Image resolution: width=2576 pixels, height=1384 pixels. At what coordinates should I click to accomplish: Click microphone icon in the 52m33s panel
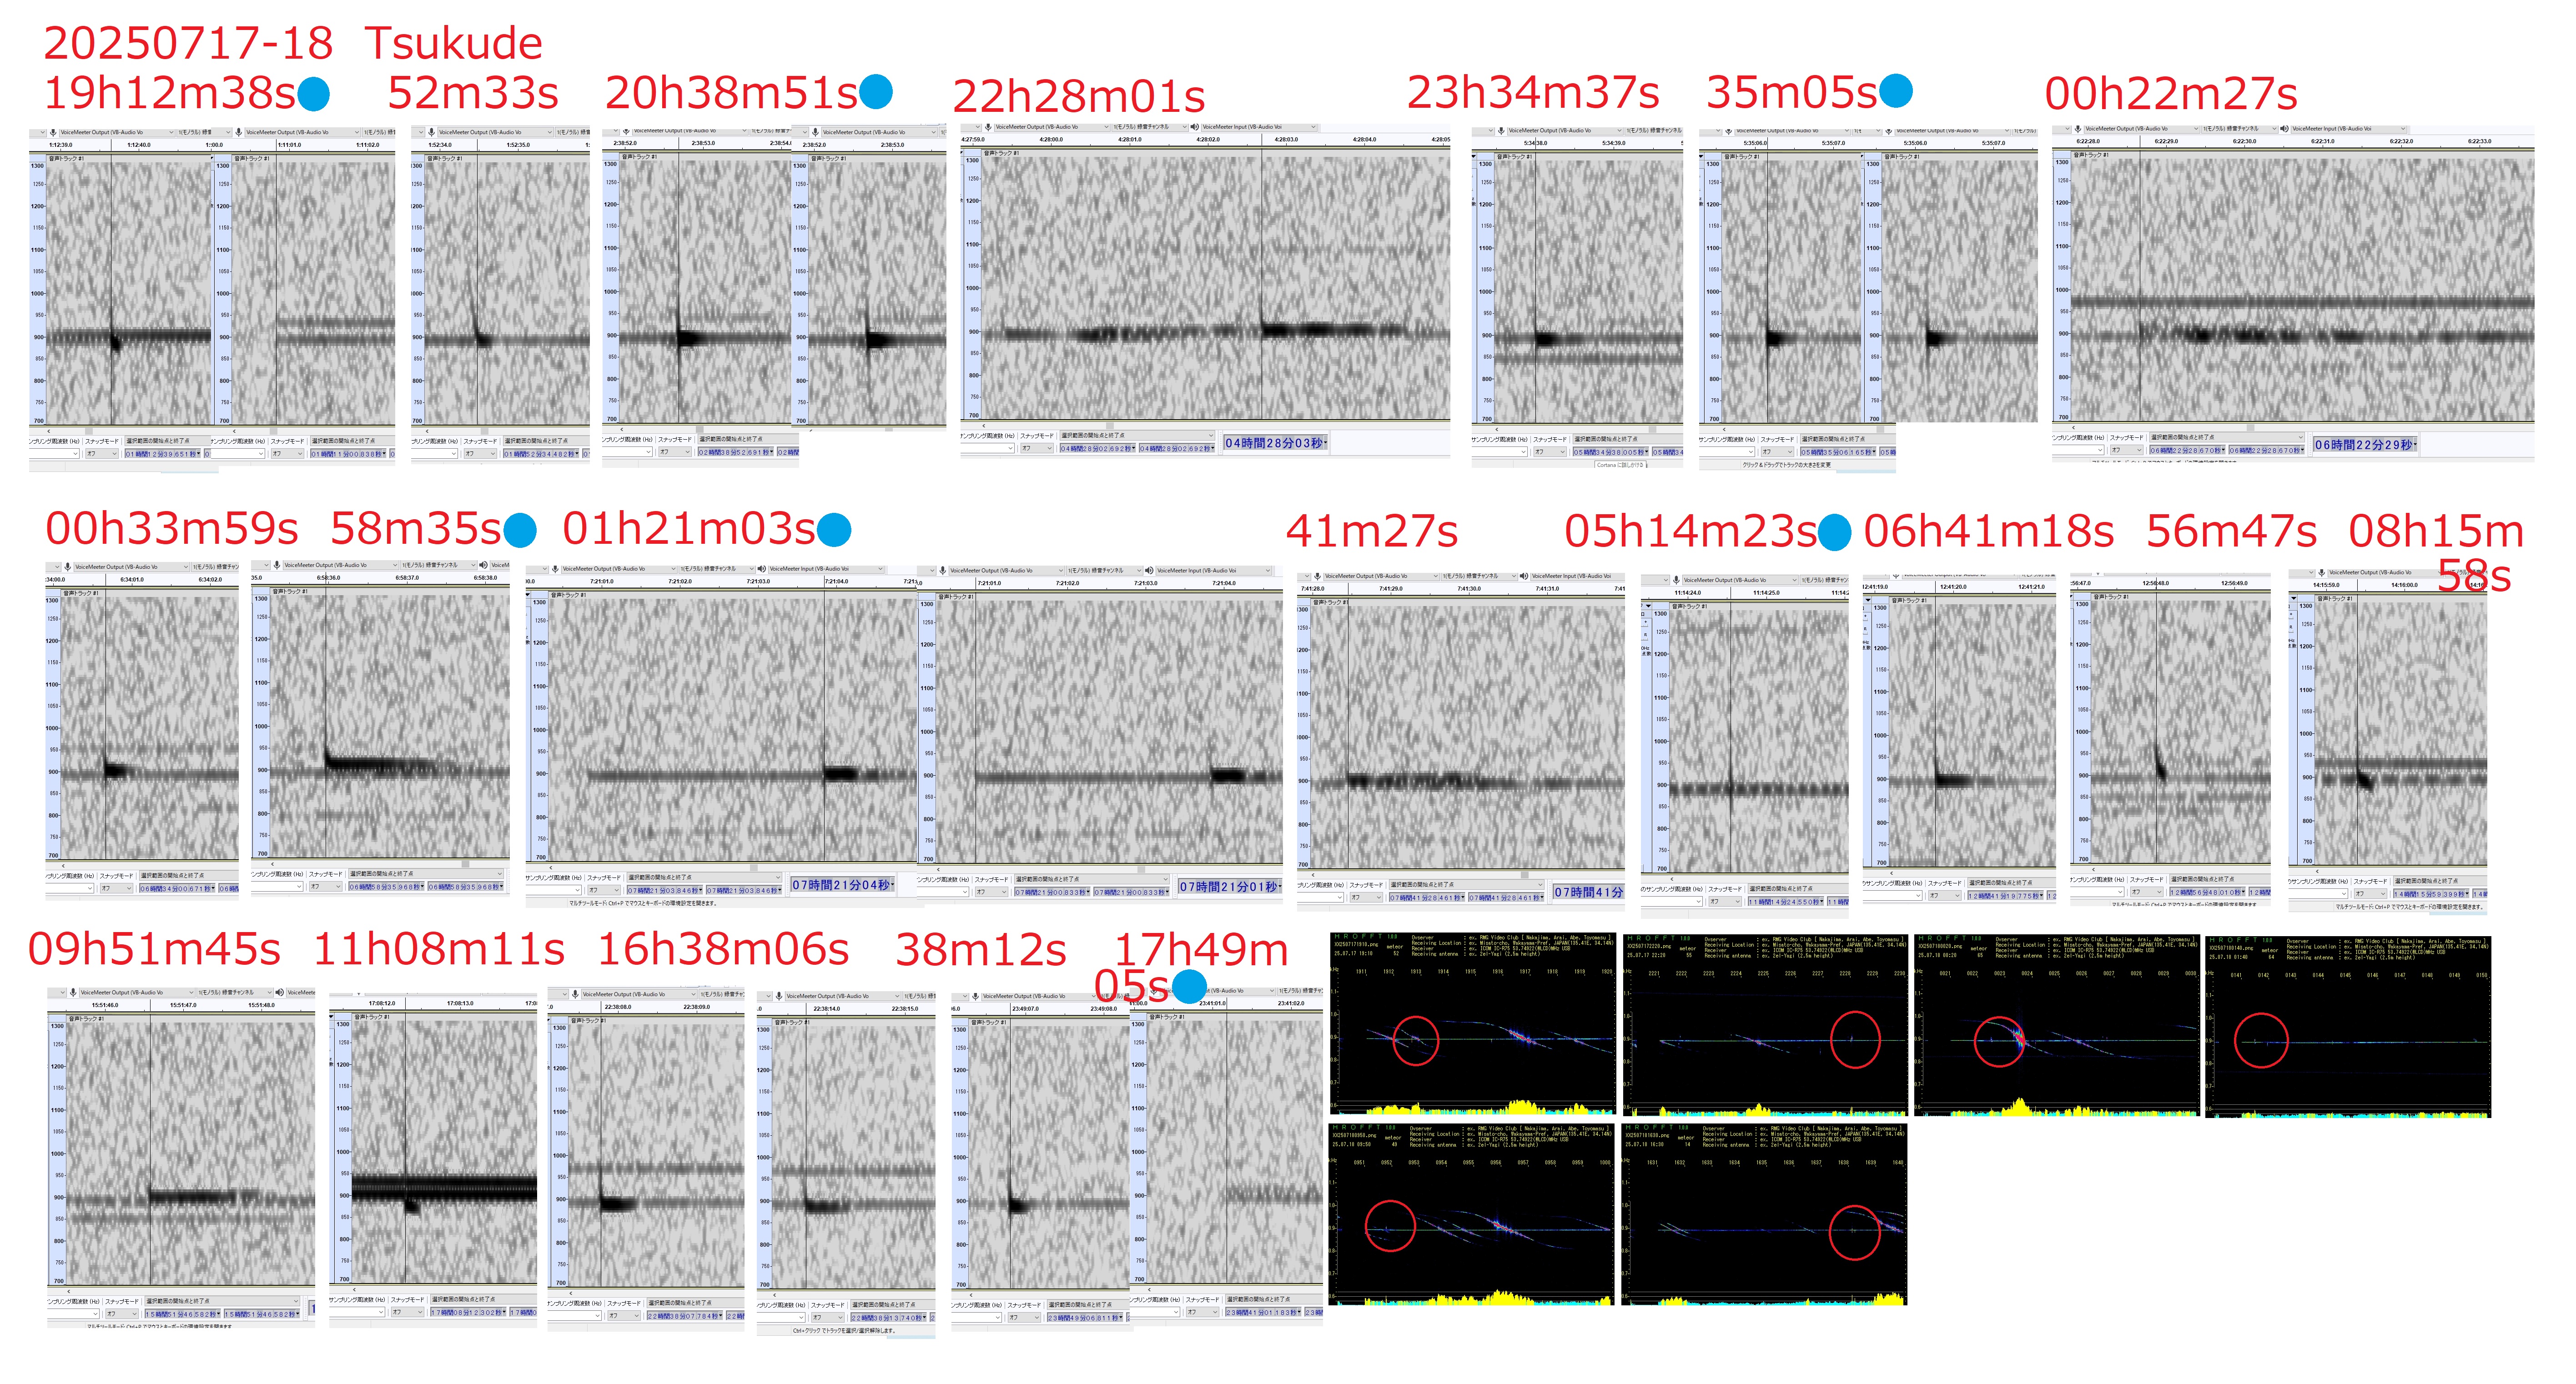[432, 132]
